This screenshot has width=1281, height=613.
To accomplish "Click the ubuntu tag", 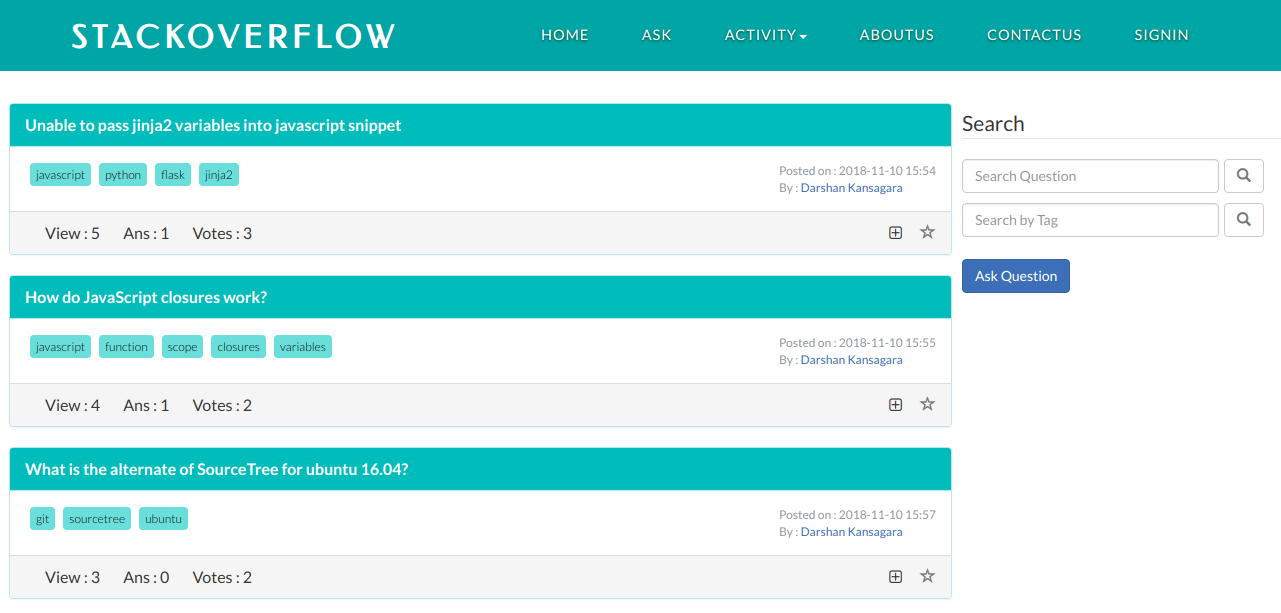I will tap(163, 519).
